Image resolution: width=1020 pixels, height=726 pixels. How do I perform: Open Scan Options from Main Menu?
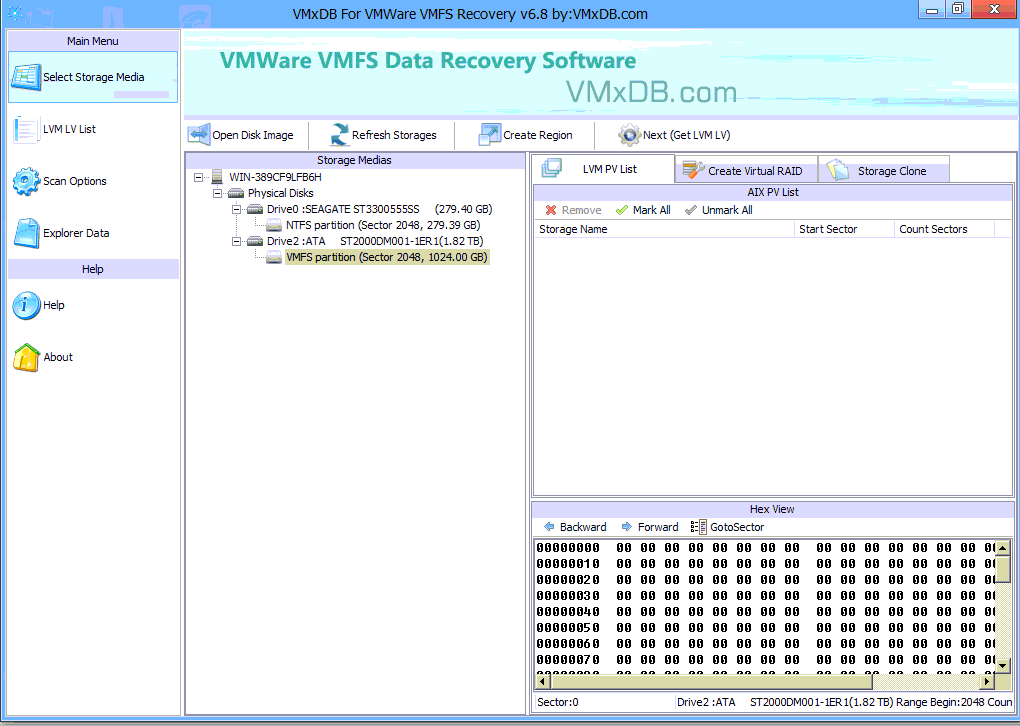coord(92,181)
